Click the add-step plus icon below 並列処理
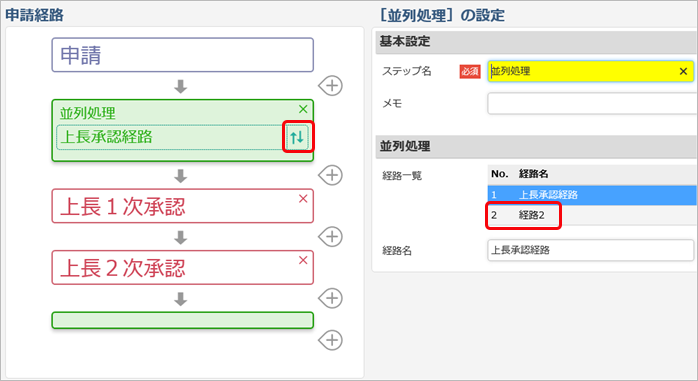698x381 pixels. [x=331, y=175]
